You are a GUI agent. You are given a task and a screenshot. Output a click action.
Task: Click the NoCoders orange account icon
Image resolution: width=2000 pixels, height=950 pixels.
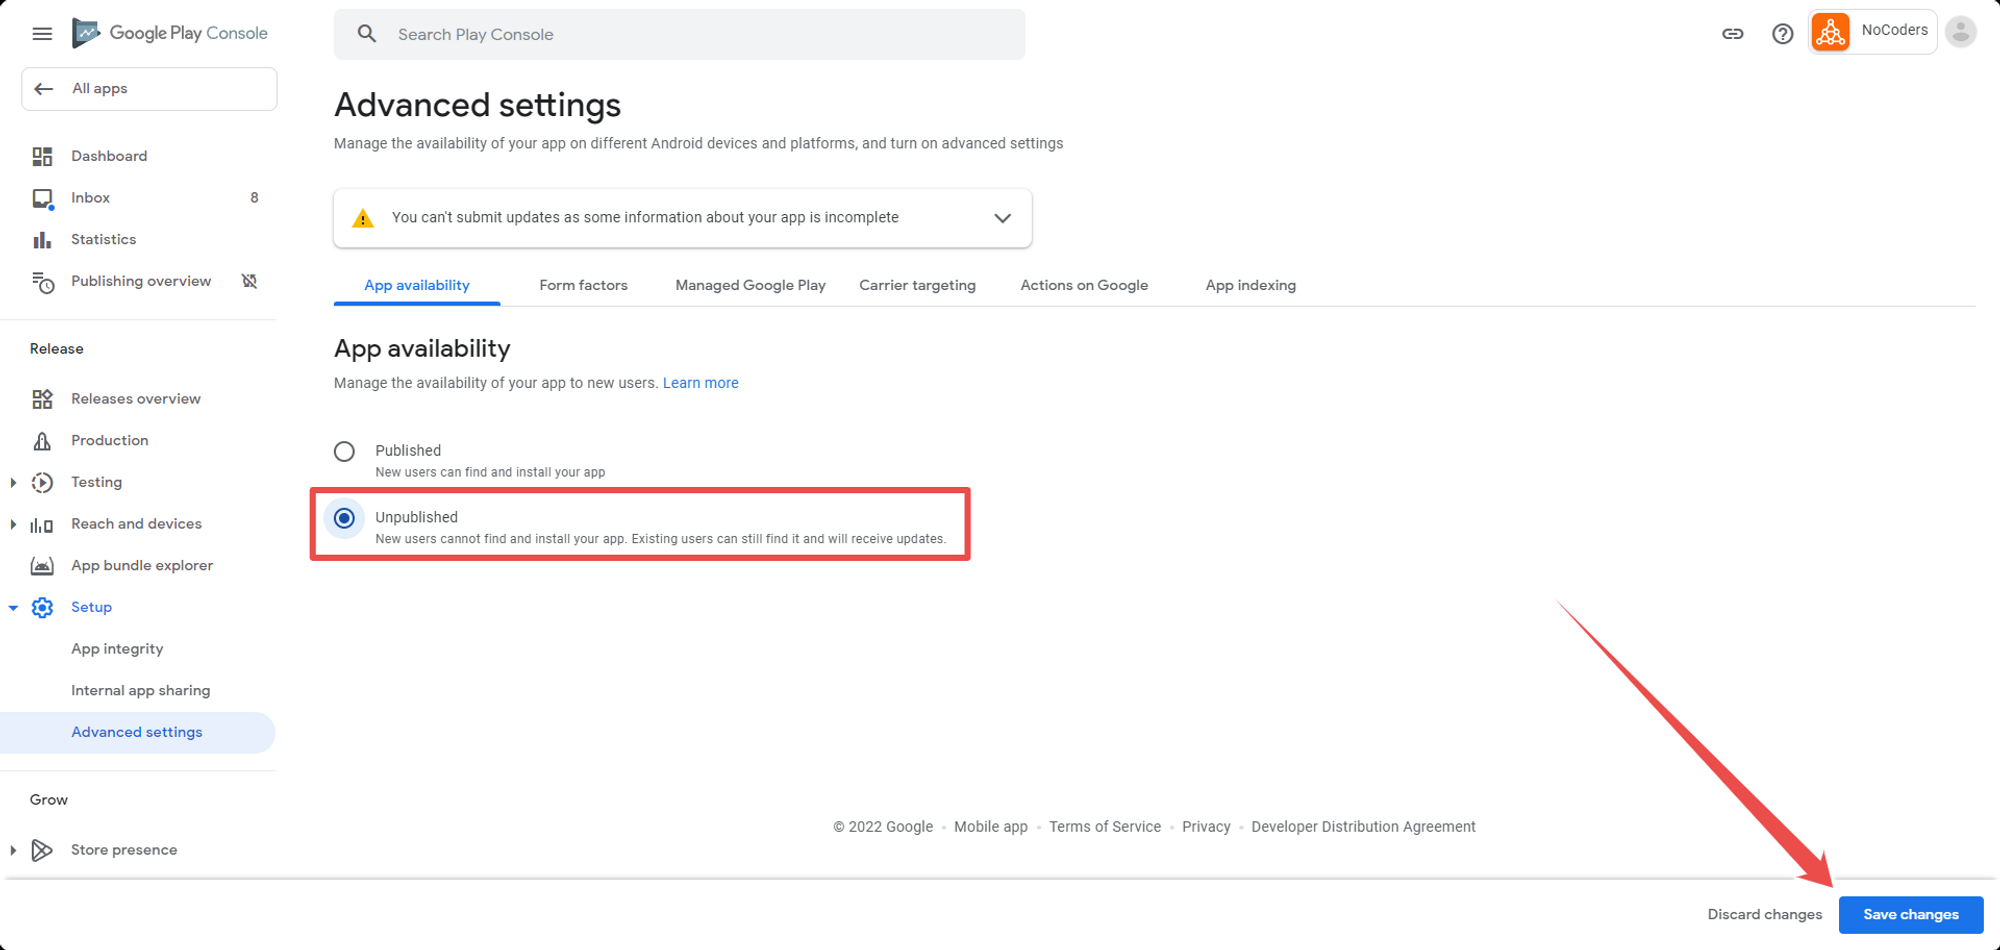[x=1830, y=32]
